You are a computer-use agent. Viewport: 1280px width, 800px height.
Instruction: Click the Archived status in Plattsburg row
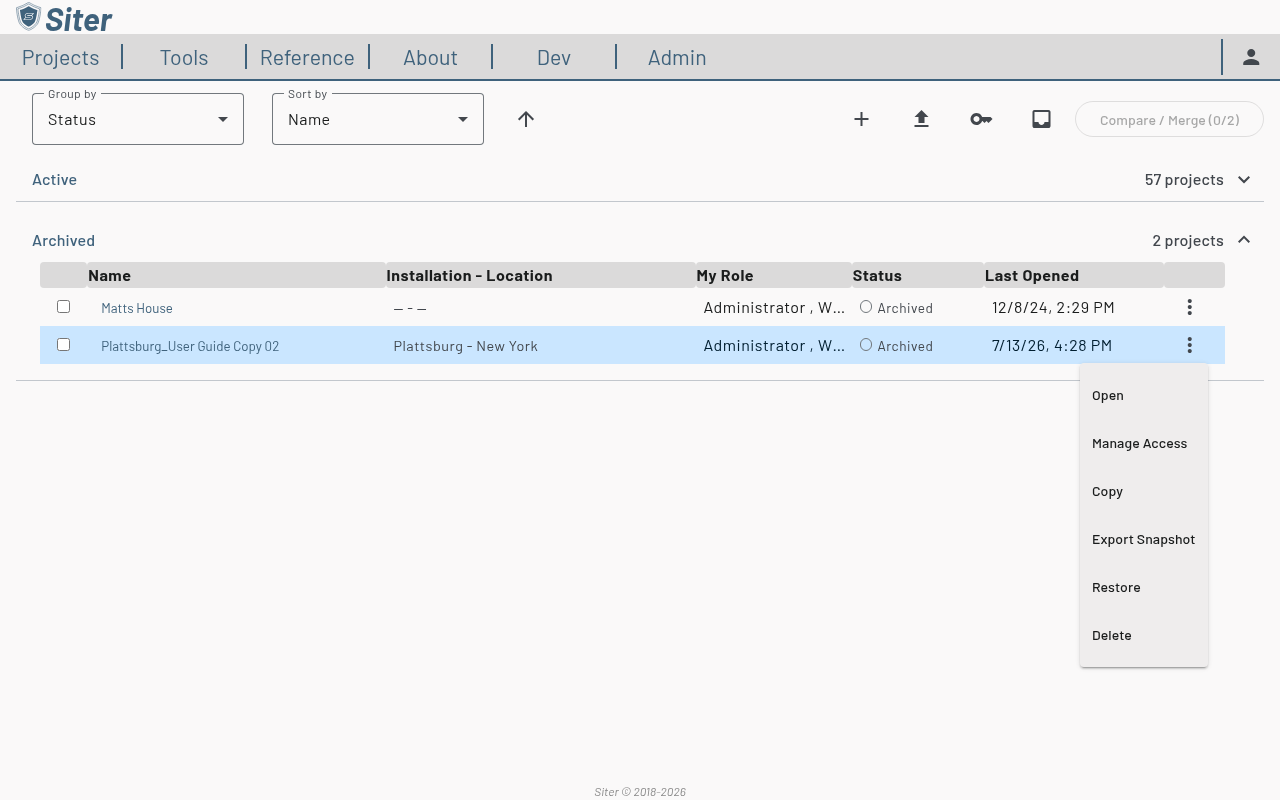896,346
